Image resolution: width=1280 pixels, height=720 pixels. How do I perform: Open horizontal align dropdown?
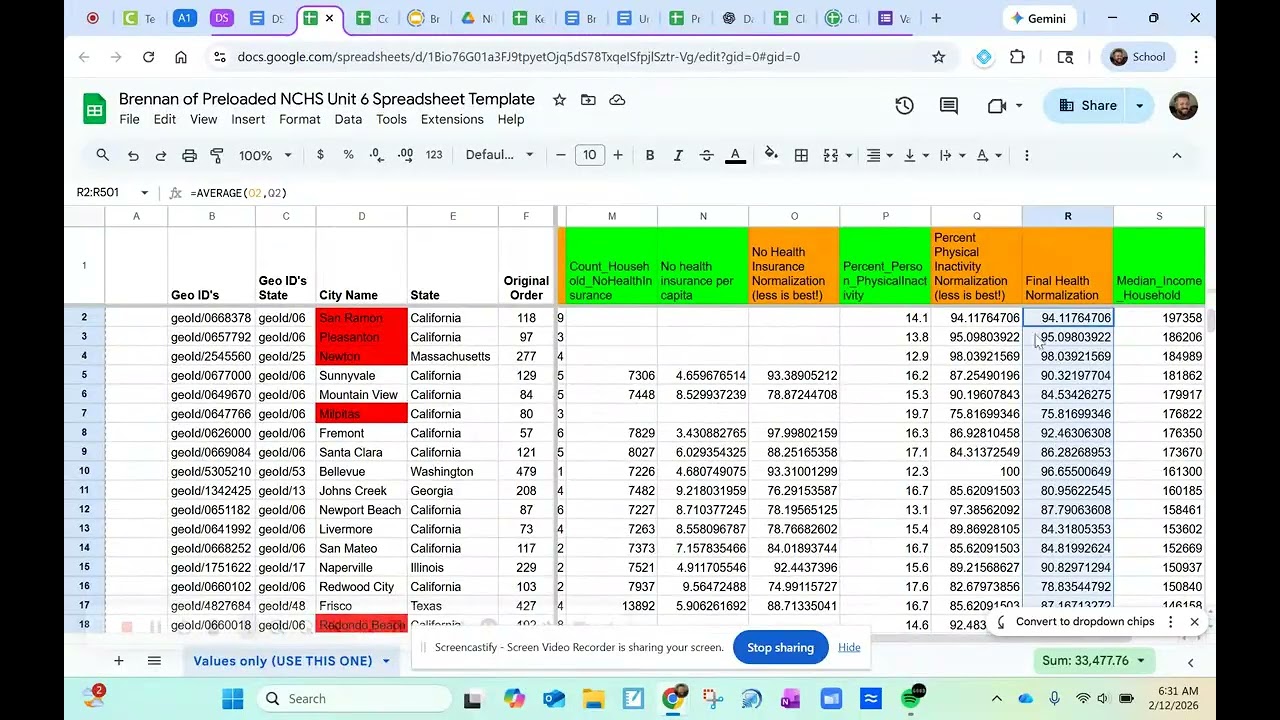coord(878,155)
